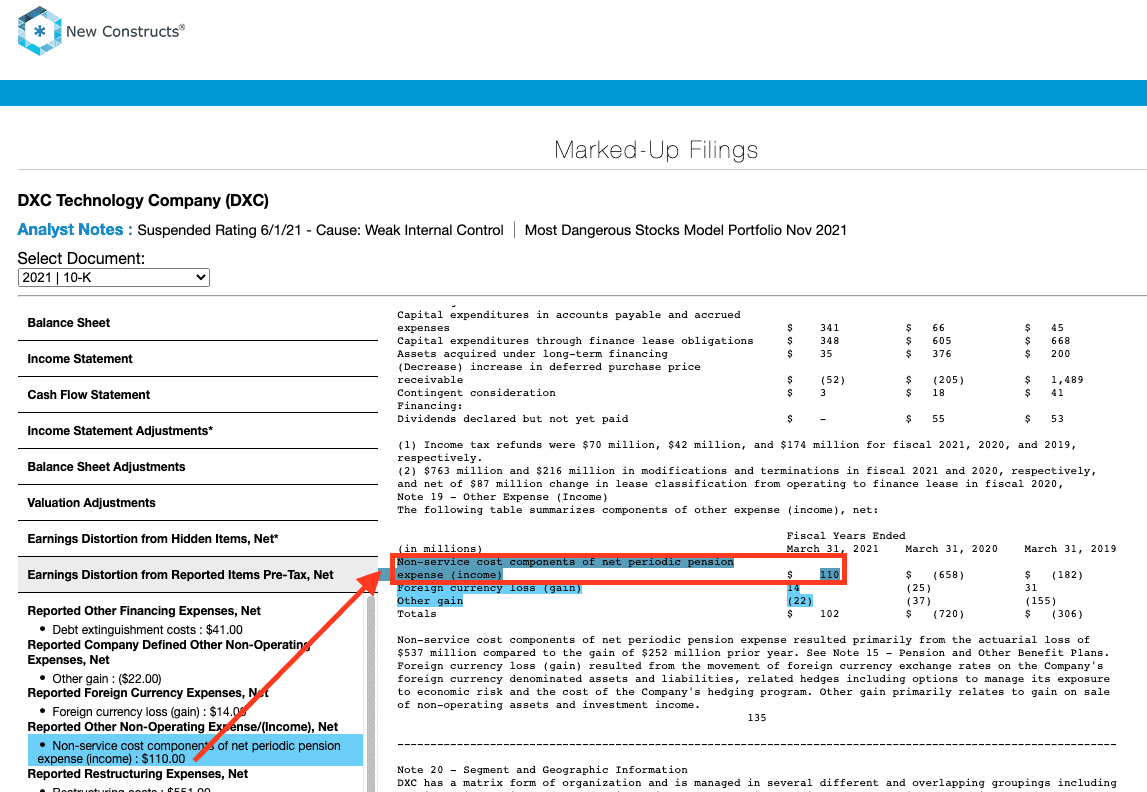
Task: Click the March 31, 2019 column header
Action: (x=1070, y=549)
